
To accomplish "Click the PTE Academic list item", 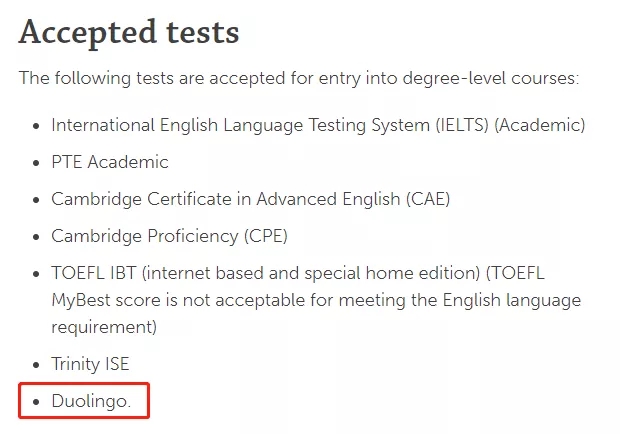I will click(x=110, y=162).
